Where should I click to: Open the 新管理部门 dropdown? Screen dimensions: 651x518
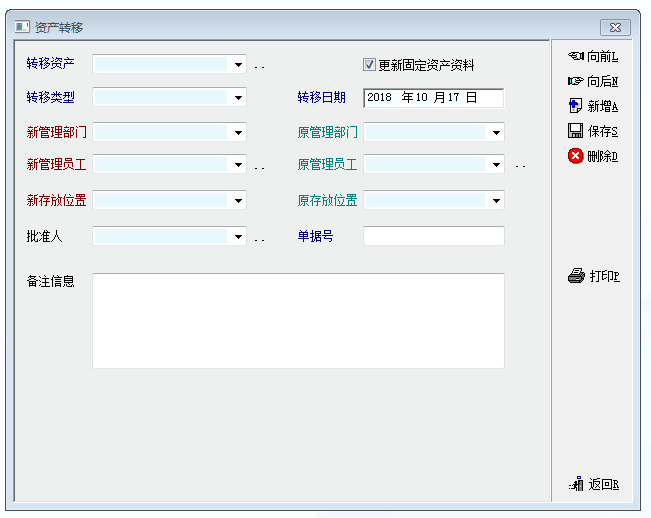[x=238, y=132]
